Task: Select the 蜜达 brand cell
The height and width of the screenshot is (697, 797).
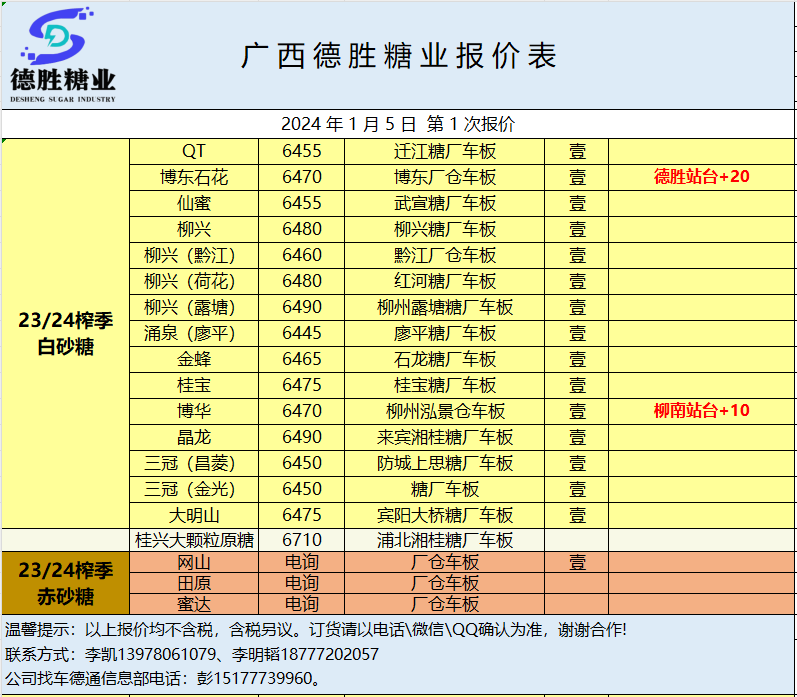Action: pyautogui.click(x=194, y=604)
